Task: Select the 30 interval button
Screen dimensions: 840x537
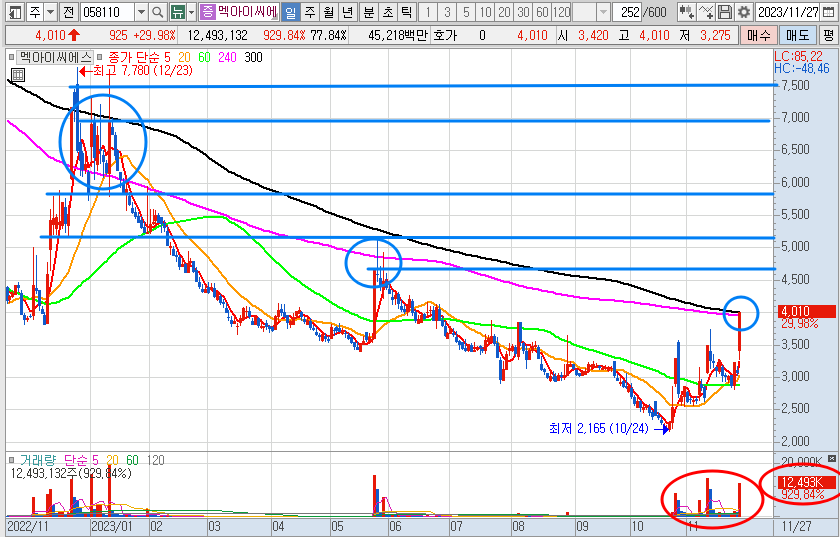Action: [x=523, y=11]
